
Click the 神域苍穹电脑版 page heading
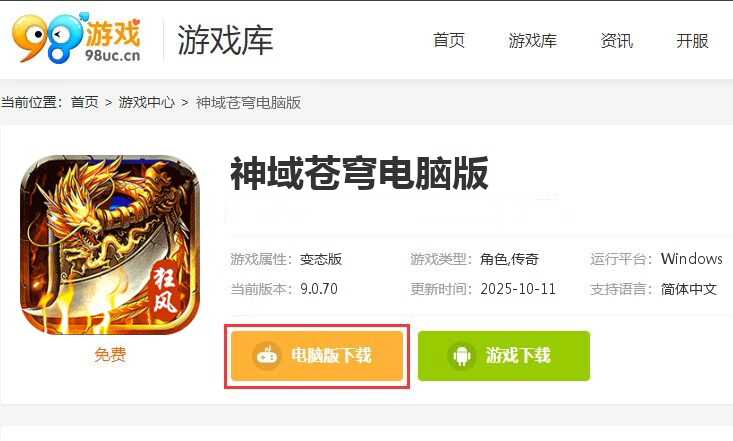(x=359, y=174)
